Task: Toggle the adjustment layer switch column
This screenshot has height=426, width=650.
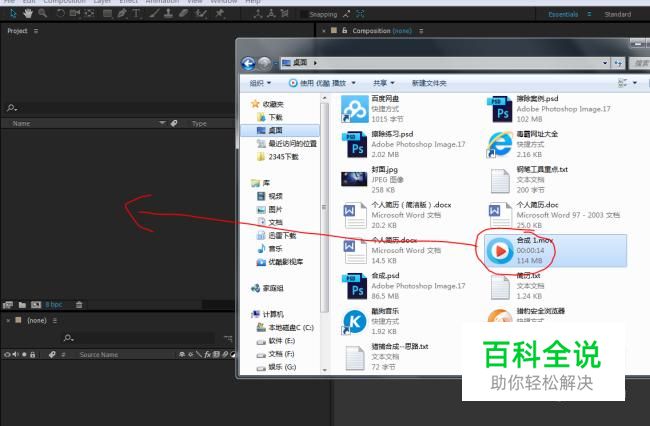Action: pos(233,355)
